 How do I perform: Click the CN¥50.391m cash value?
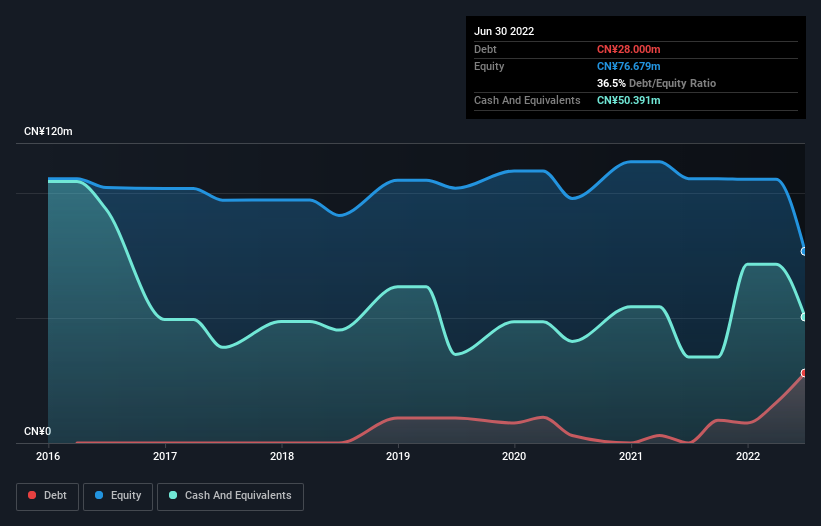[629, 100]
